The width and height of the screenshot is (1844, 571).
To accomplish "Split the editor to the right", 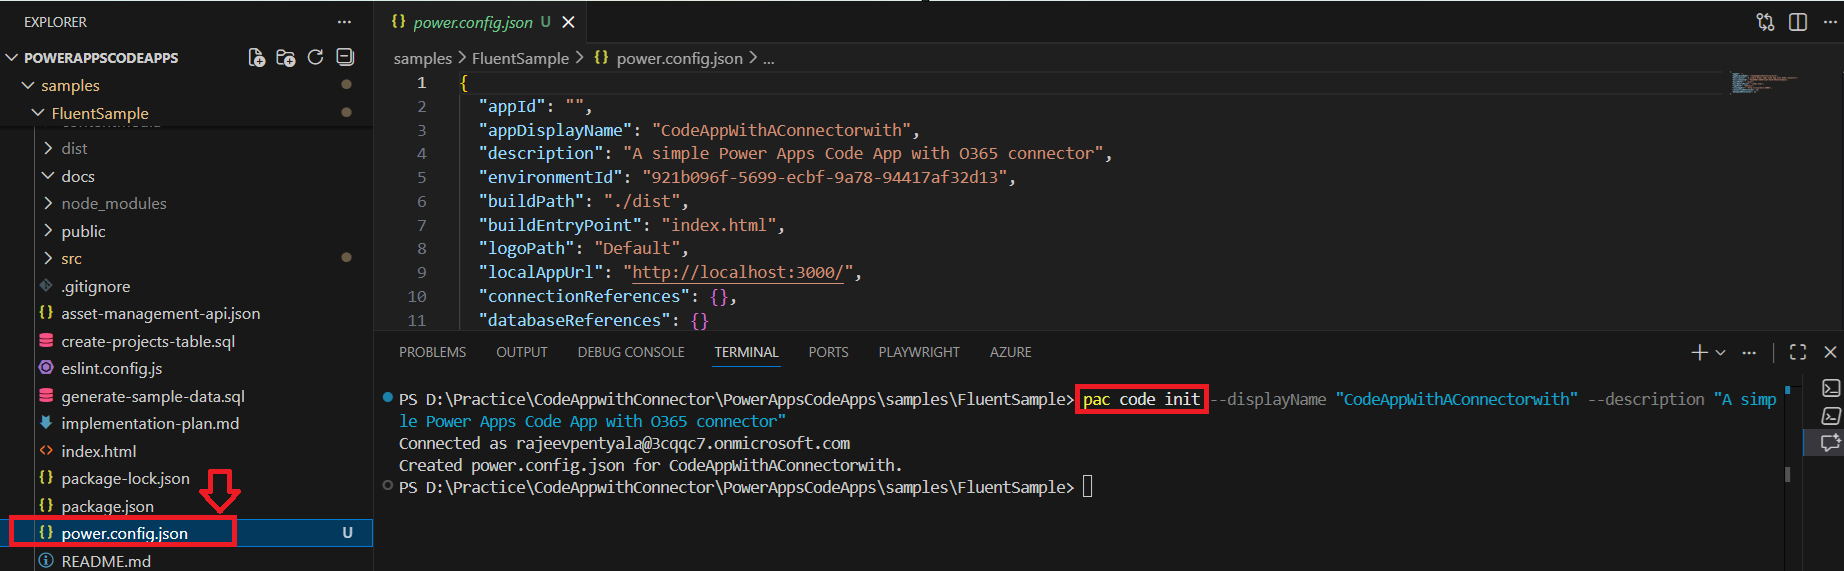I will point(1798,22).
